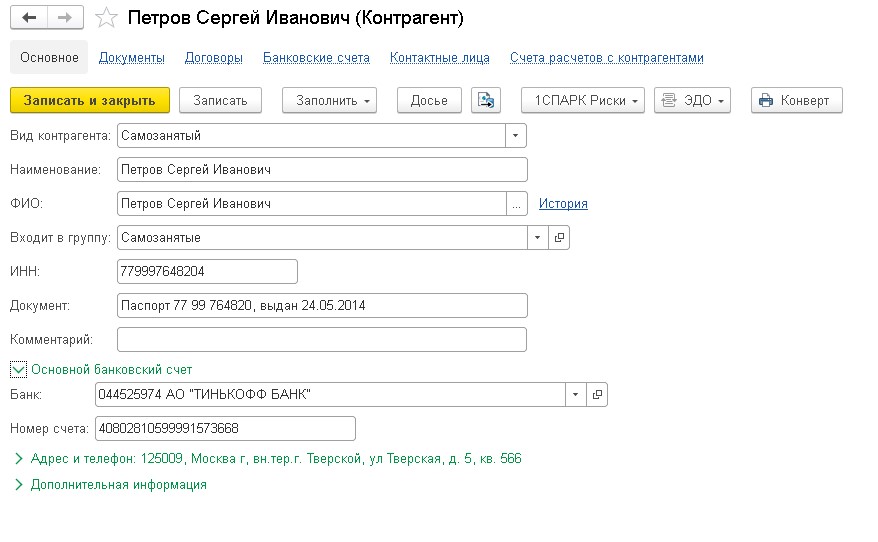
Task: Print an envelope with the Конверт button
Action: [x=796, y=100]
